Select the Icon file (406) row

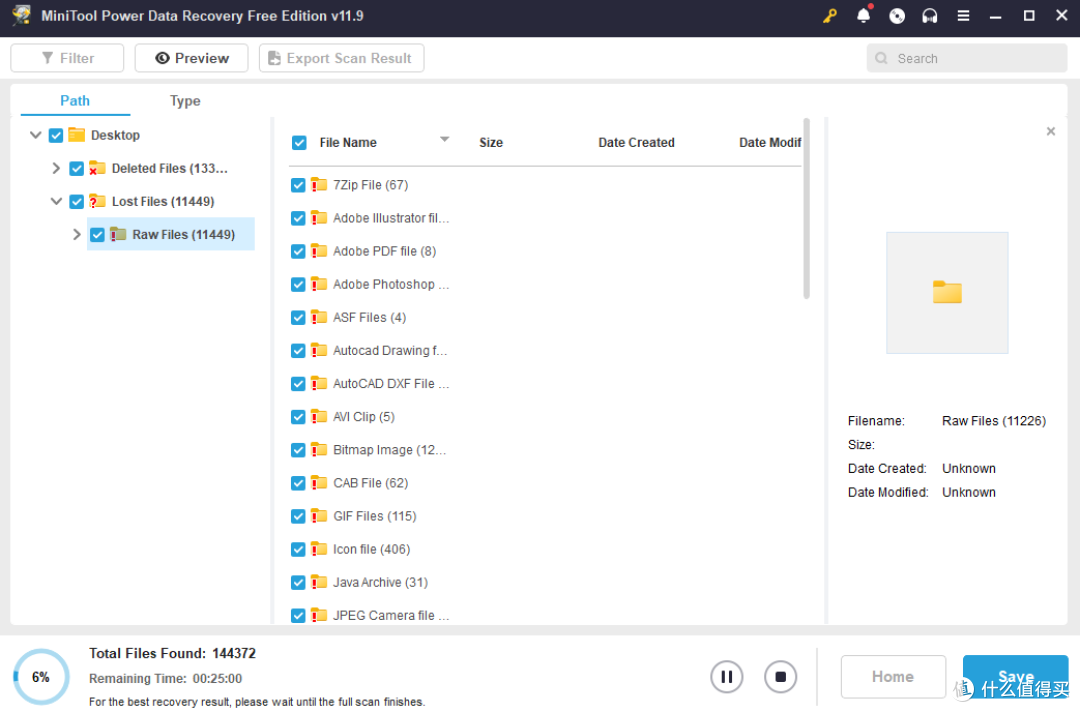point(545,549)
